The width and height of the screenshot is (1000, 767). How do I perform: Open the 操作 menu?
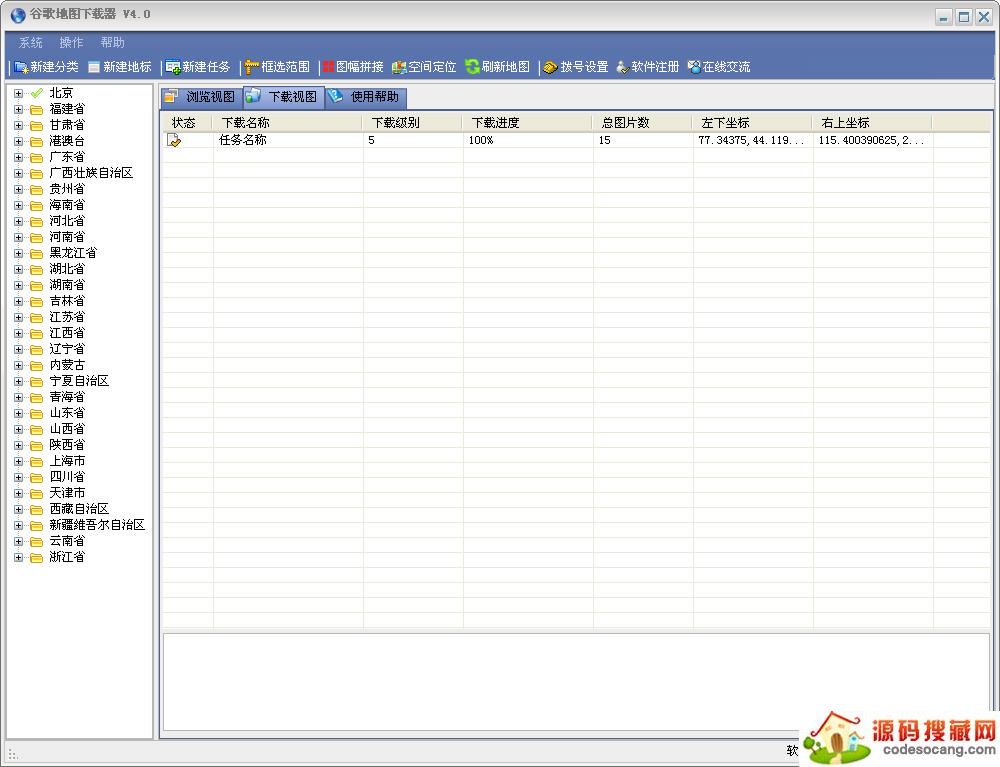pyautogui.click(x=71, y=43)
